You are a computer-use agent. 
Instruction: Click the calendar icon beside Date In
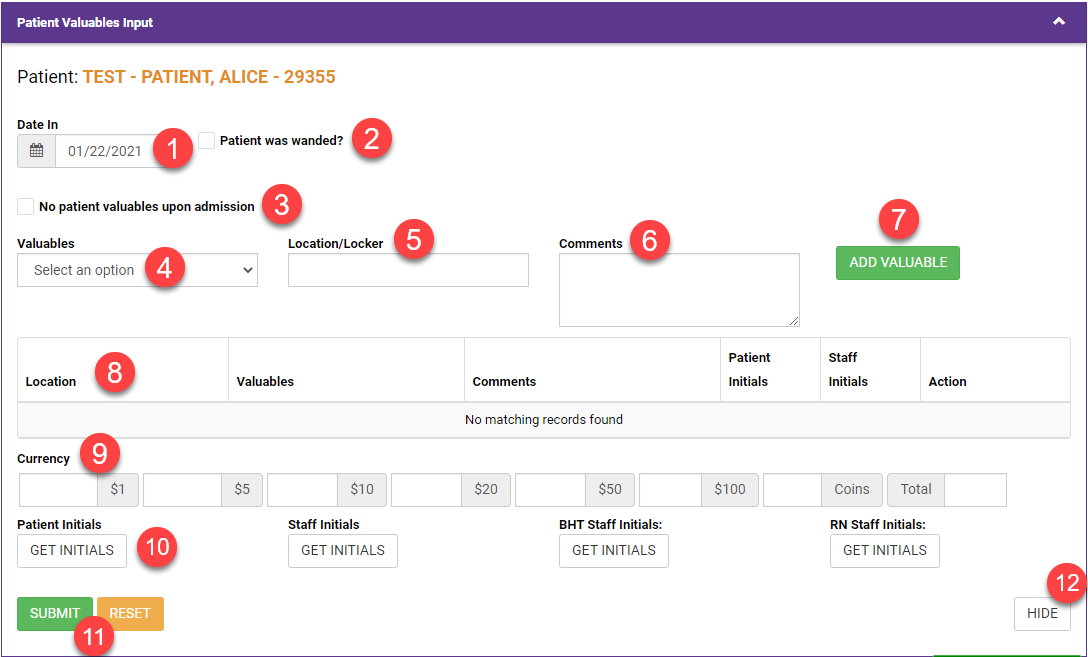click(x=36, y=151)
